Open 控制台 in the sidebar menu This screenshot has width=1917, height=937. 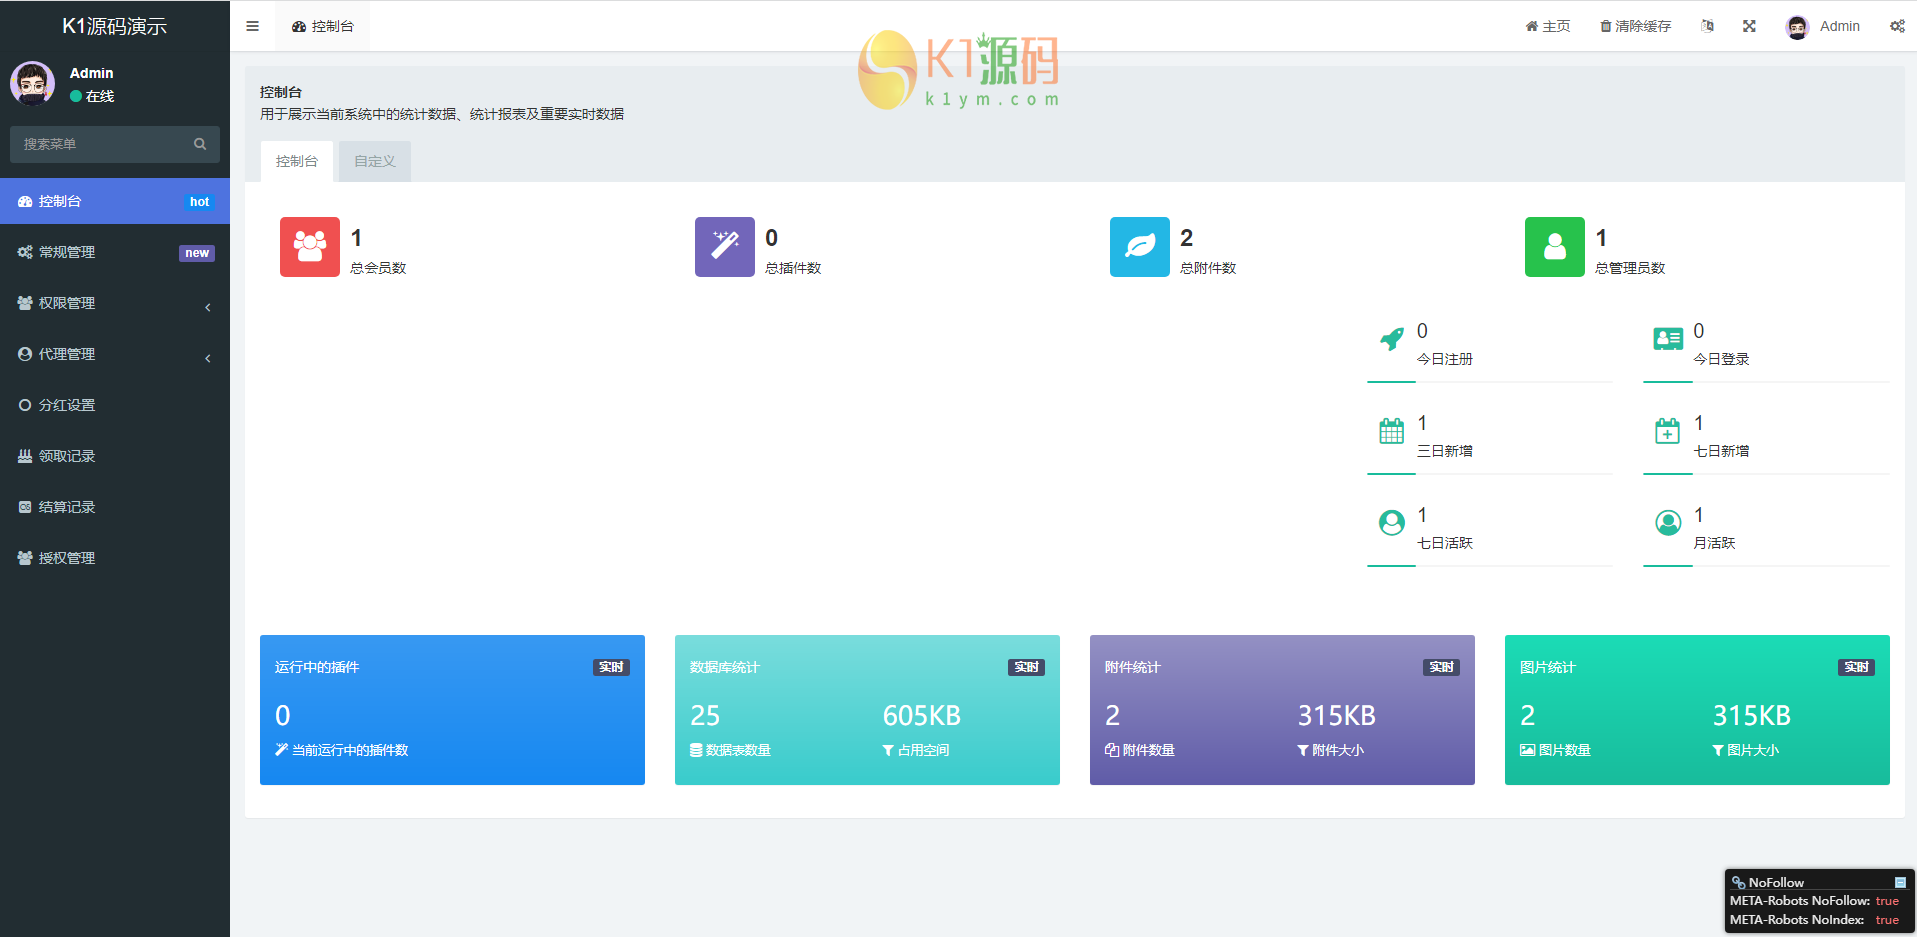click(x=115, y=201)
